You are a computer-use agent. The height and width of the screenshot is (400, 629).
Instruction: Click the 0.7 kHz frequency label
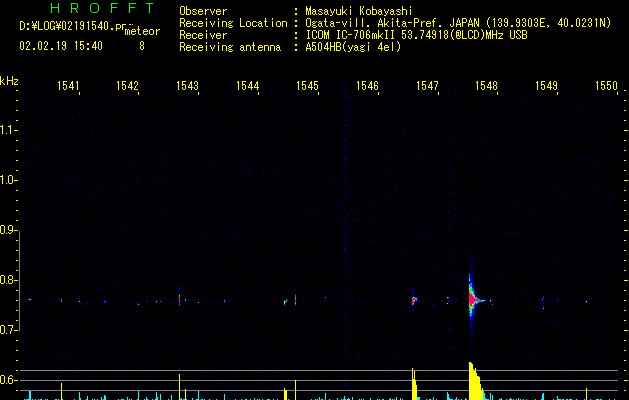tap(8, 330)
